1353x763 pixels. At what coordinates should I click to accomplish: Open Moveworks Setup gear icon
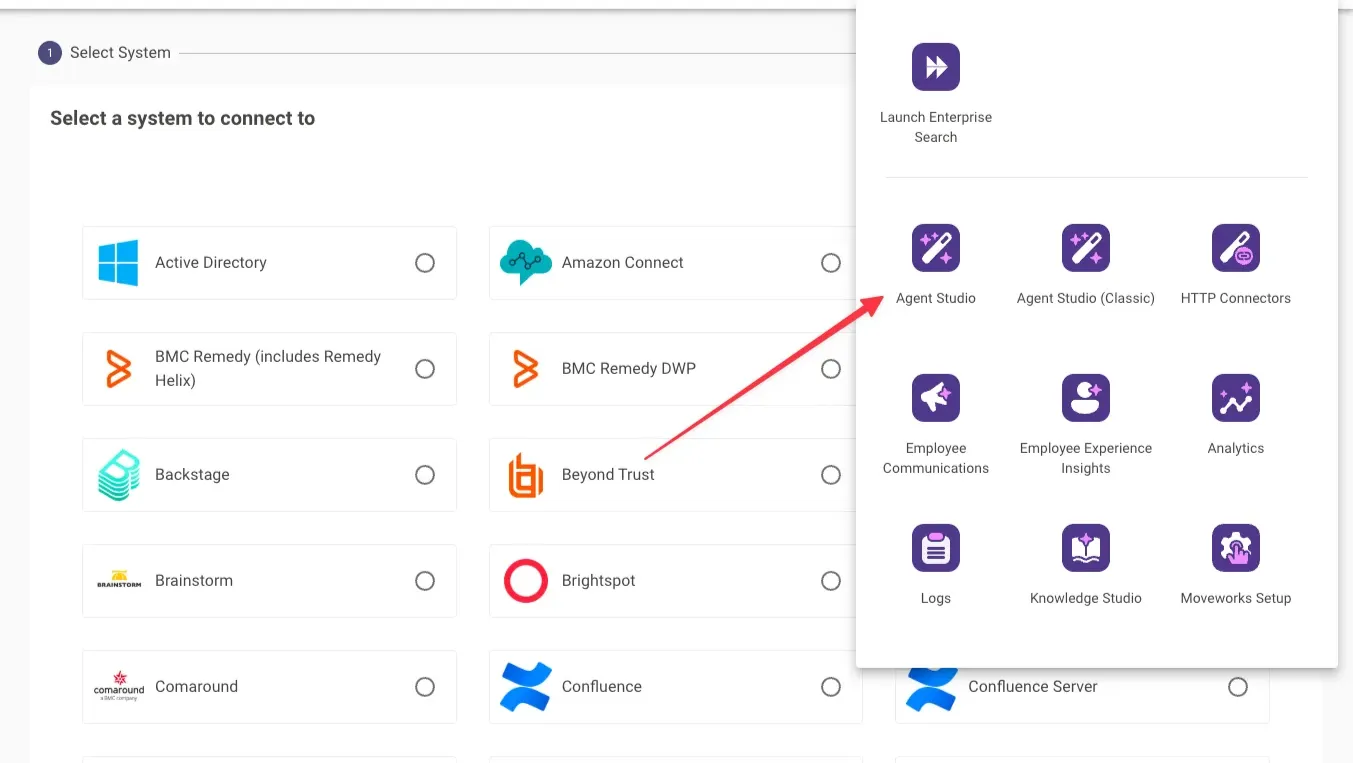tap(1236, 548)
